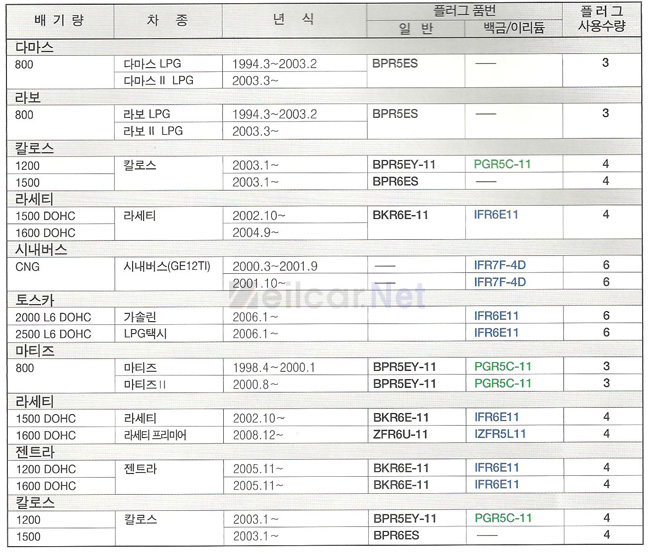Click 2005.11~ in the 1200 DOHC row

[x=258, y=469]
